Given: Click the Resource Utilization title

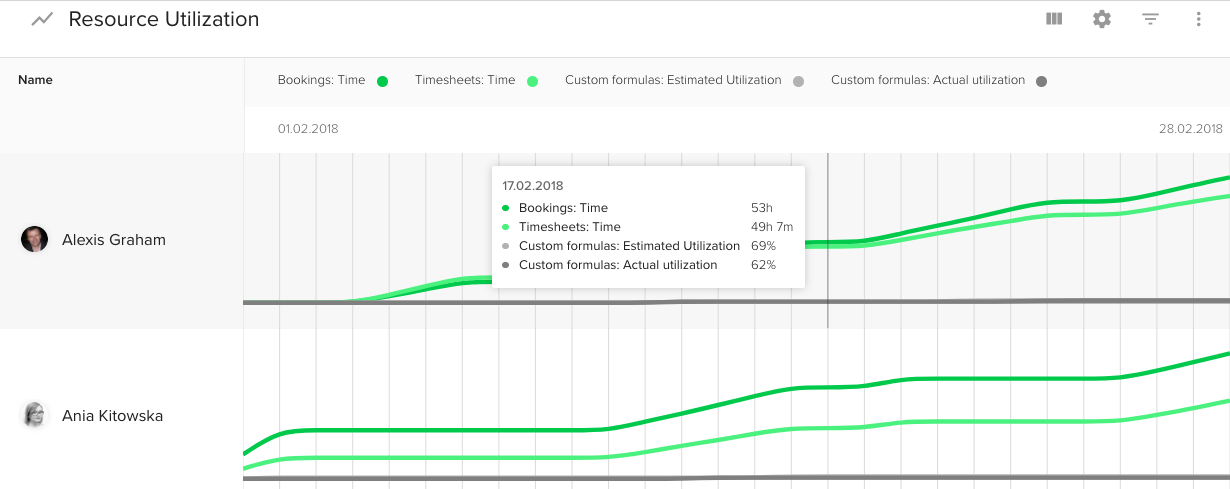Looking at the screenshot, I should (164, 19).
